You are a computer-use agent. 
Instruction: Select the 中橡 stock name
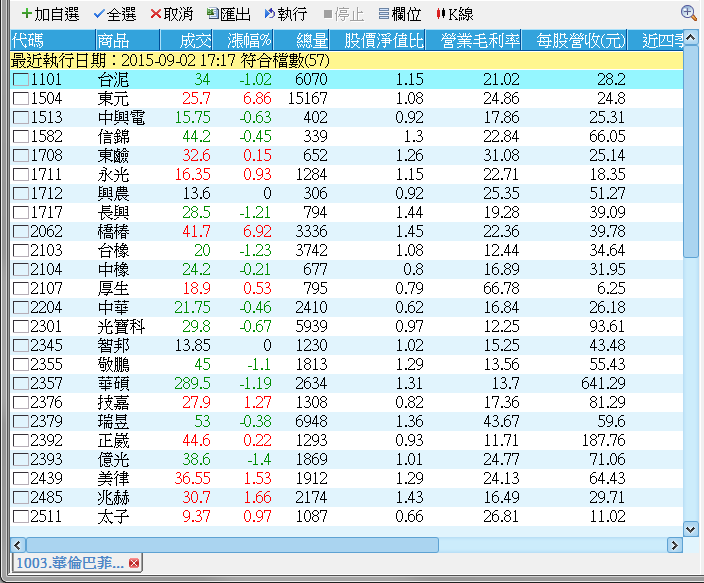(113, 269)
